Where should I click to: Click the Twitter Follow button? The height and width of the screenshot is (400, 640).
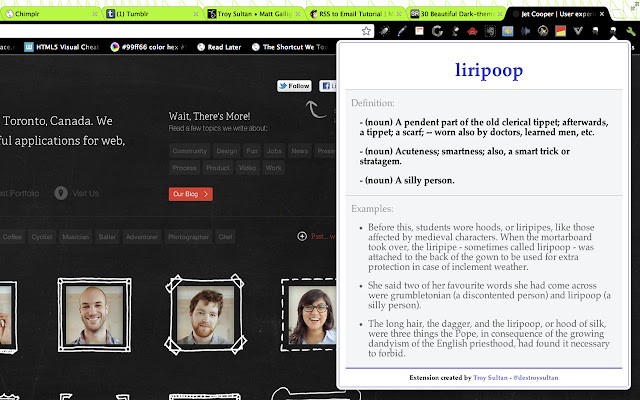tap(294, 86)
